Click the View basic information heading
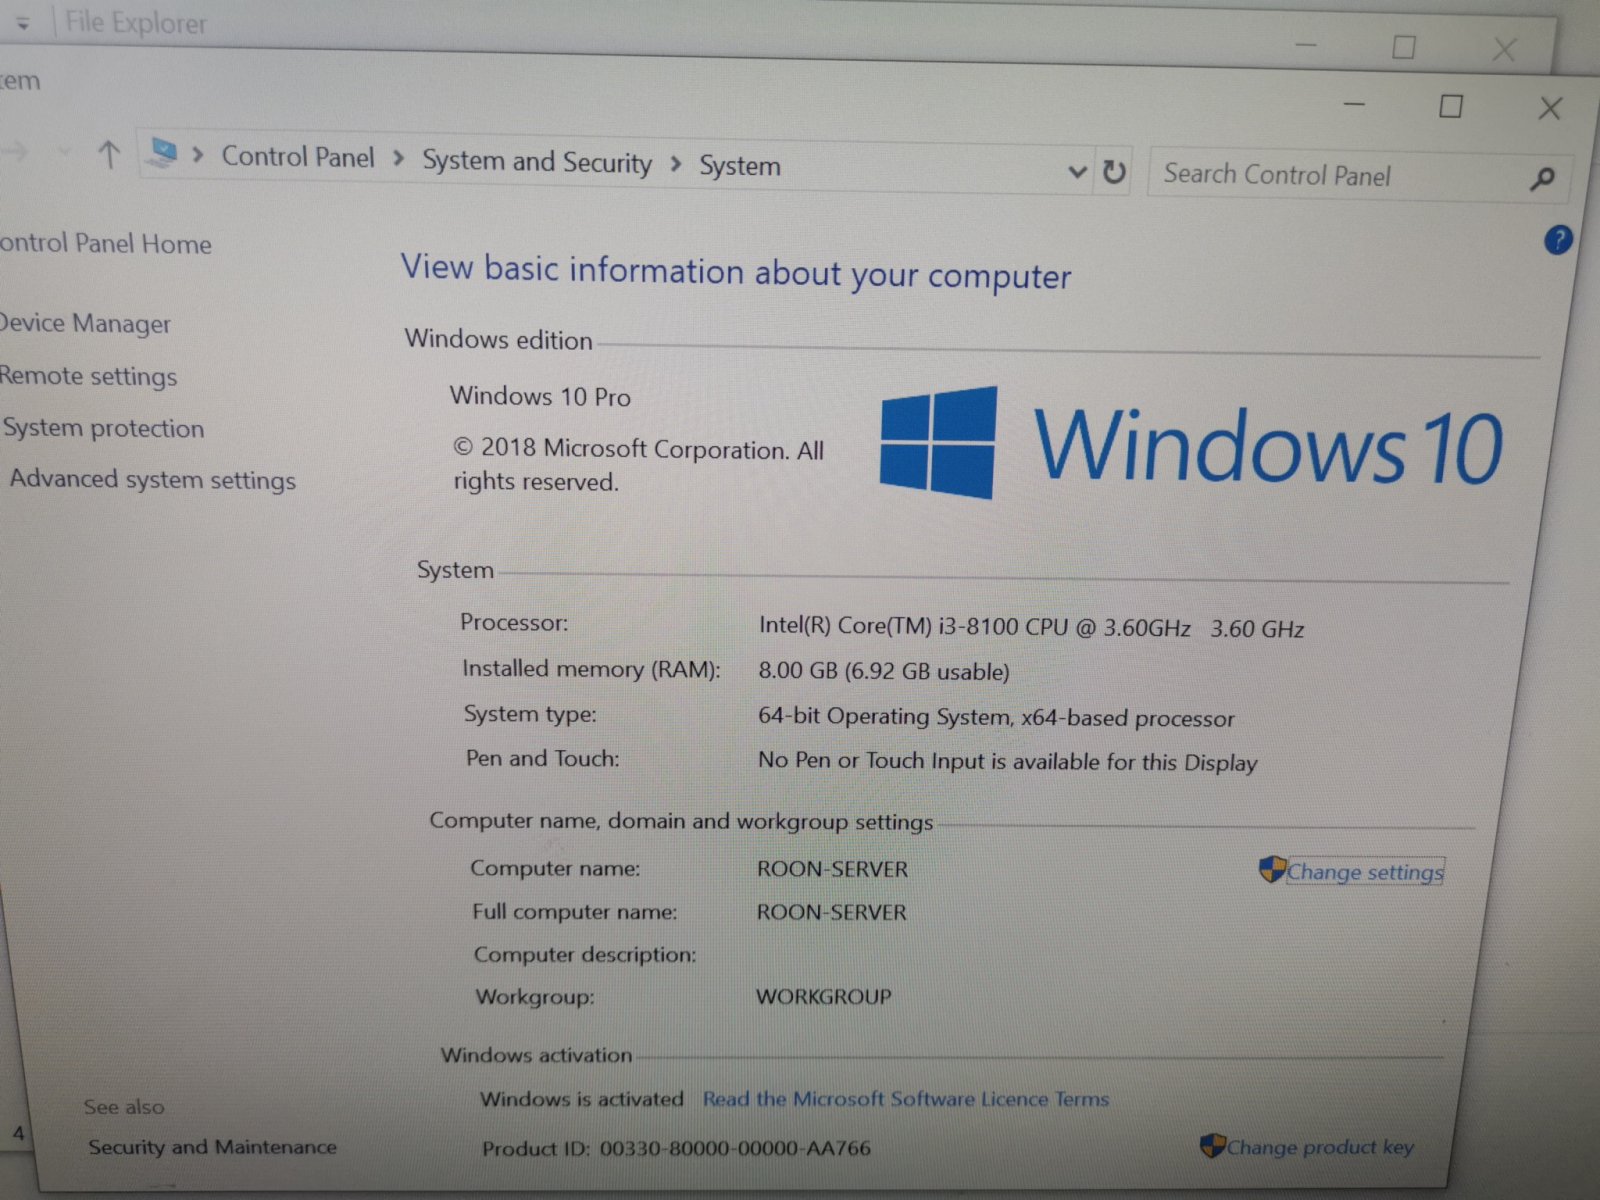Screen dimensions: 1600x1200 tap(736, 271)
